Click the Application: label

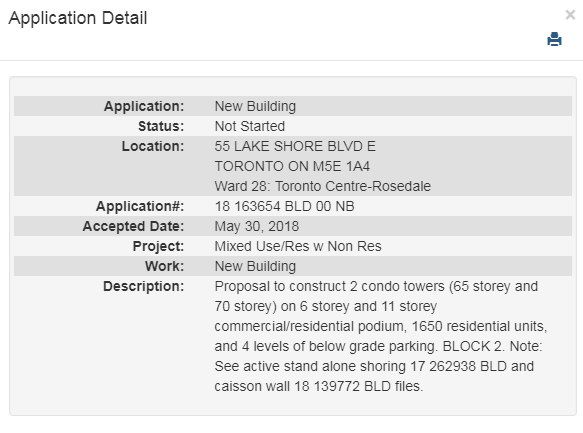(144, 106)
